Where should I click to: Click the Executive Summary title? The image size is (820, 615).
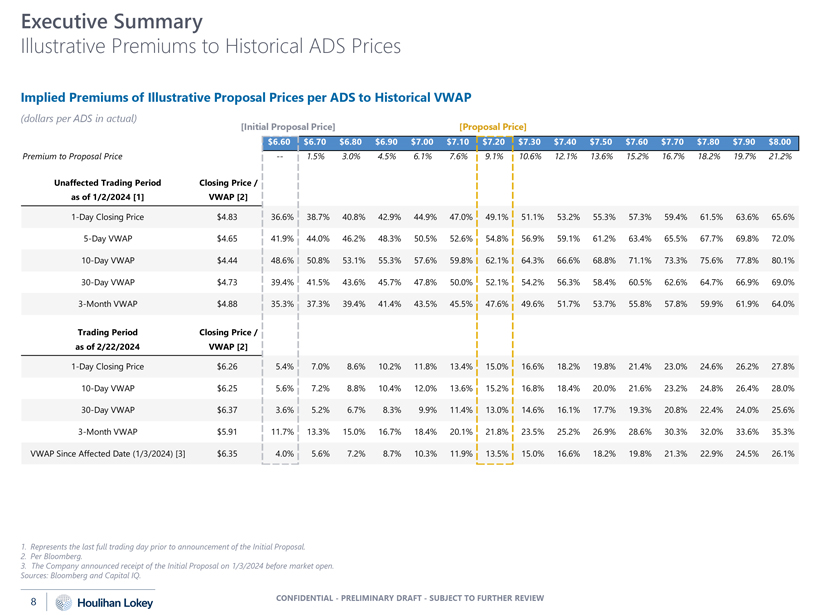pyautogui.click(x=111, y=21)
